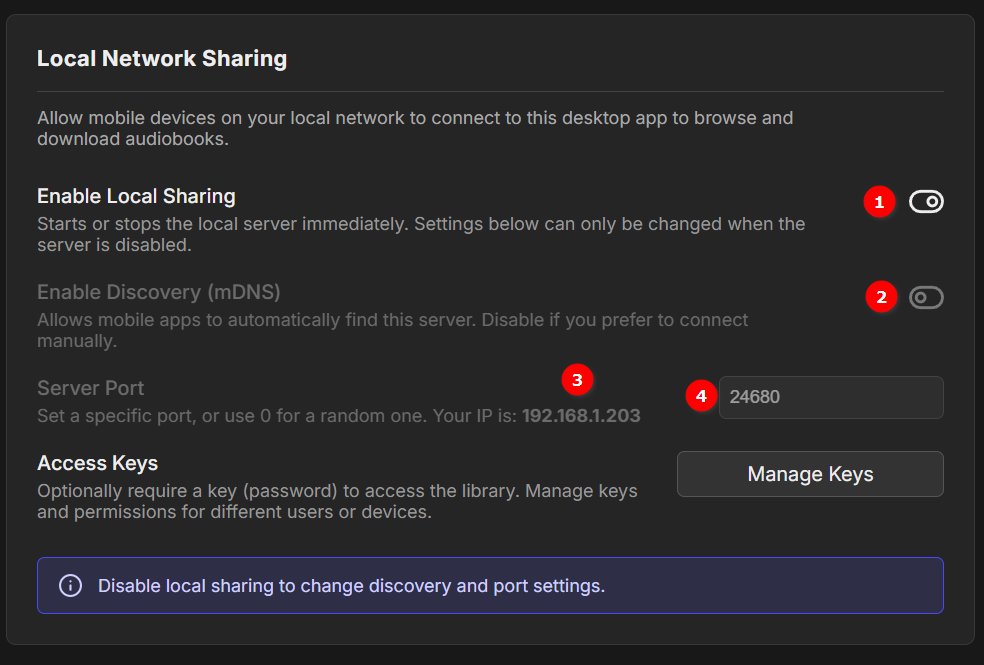Open the Manage Keys dialog
This screenshot has width=984, height=665.
click(810, 474)
